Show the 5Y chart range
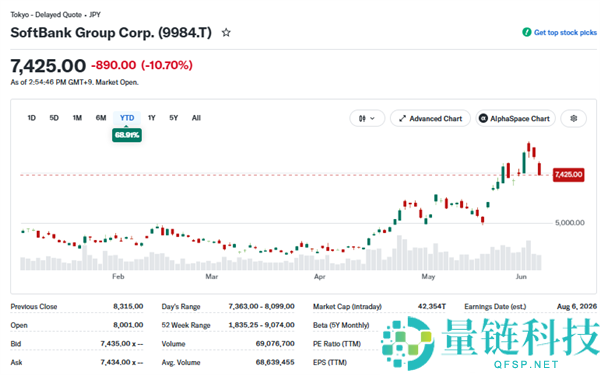This screenshot has height=375, width=600. click(174, 118)
